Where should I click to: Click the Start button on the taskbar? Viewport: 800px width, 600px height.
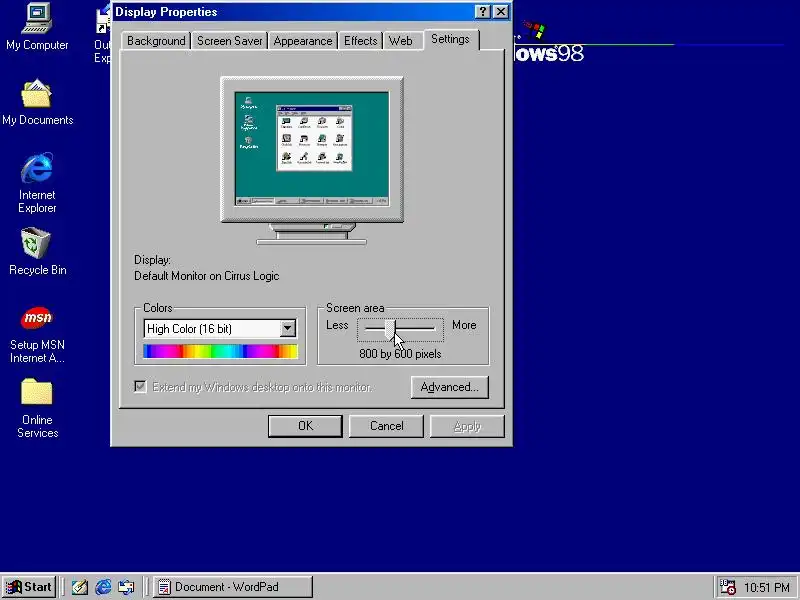coord(29,587)
